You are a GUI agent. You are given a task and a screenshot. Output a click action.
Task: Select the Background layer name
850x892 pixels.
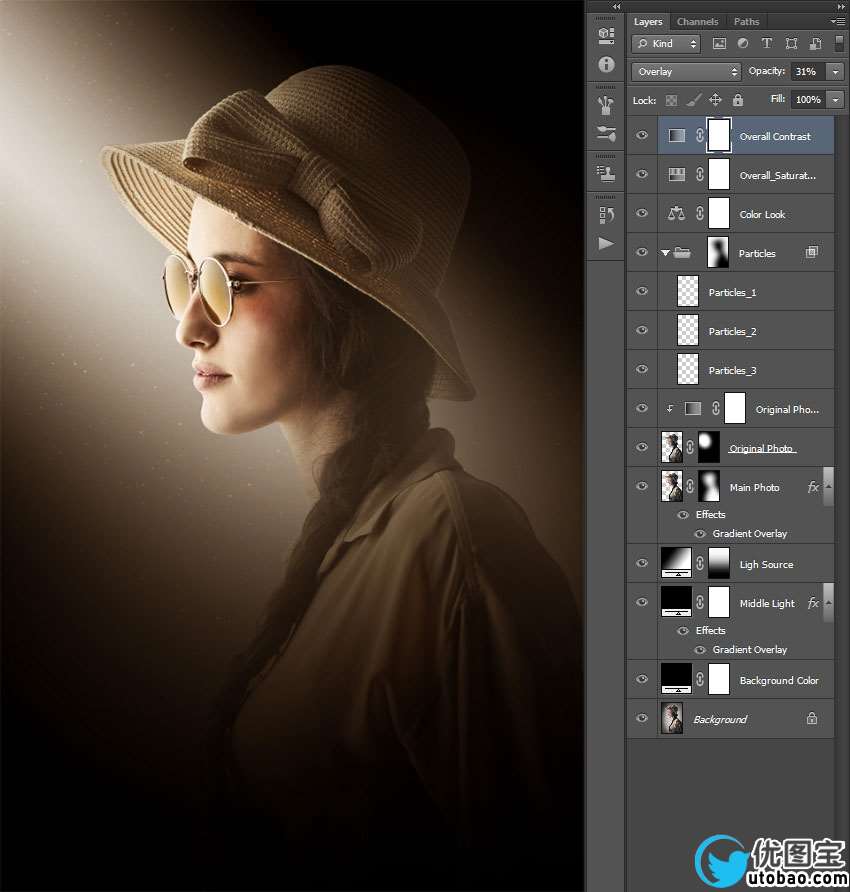click(720, 719)
